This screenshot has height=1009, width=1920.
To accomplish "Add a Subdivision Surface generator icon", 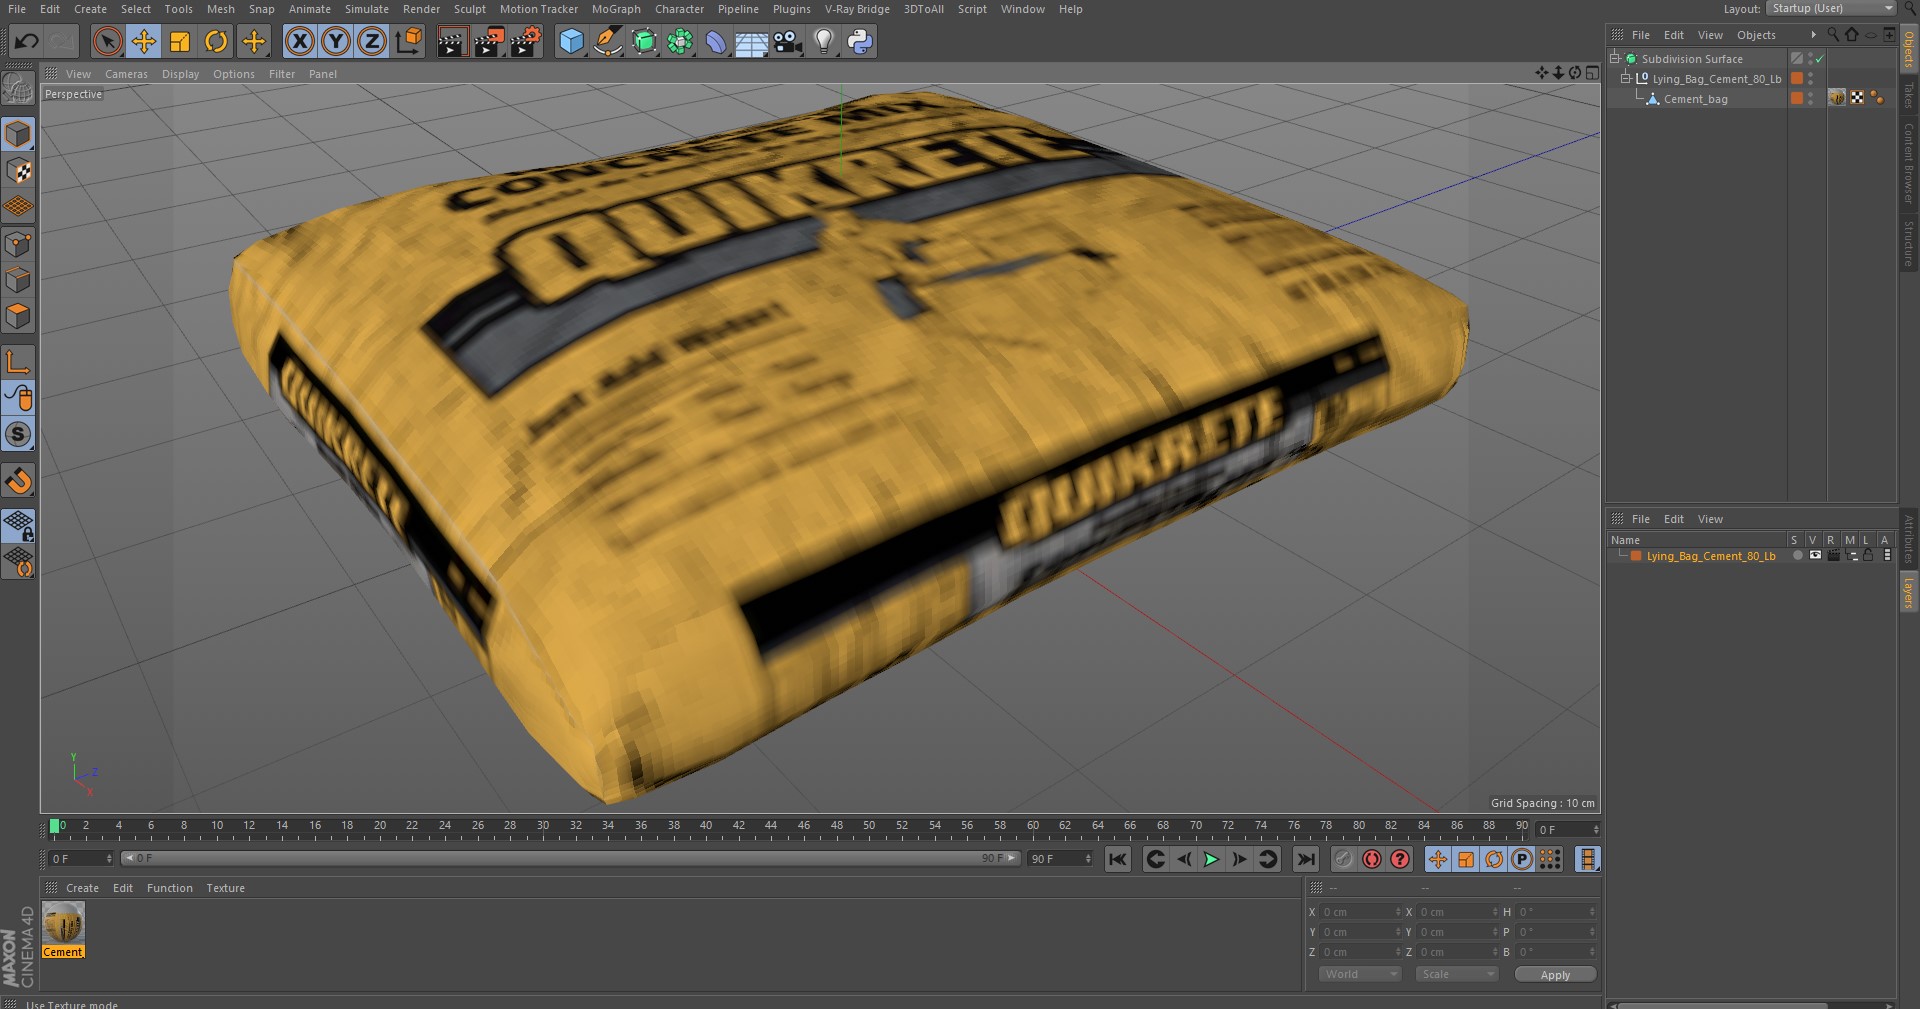I will [644, 41].
